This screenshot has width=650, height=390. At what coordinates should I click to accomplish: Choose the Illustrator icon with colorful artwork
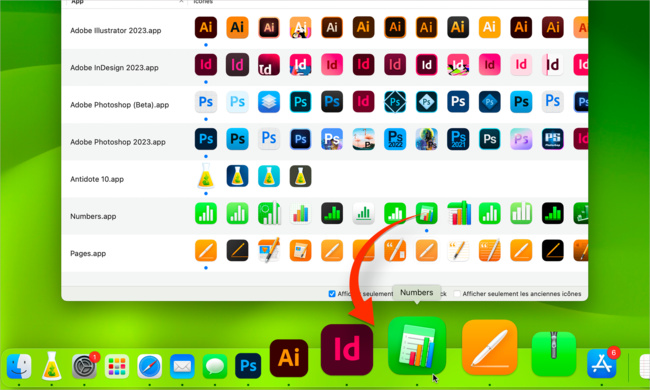tap(301, 27)
